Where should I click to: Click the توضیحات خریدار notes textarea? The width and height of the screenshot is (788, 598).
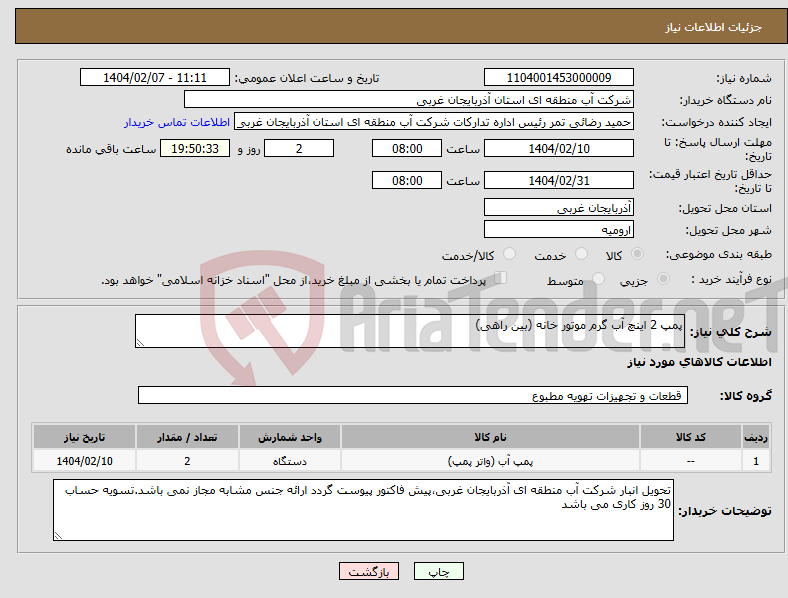pyautogui.click(x=363, y=510)
